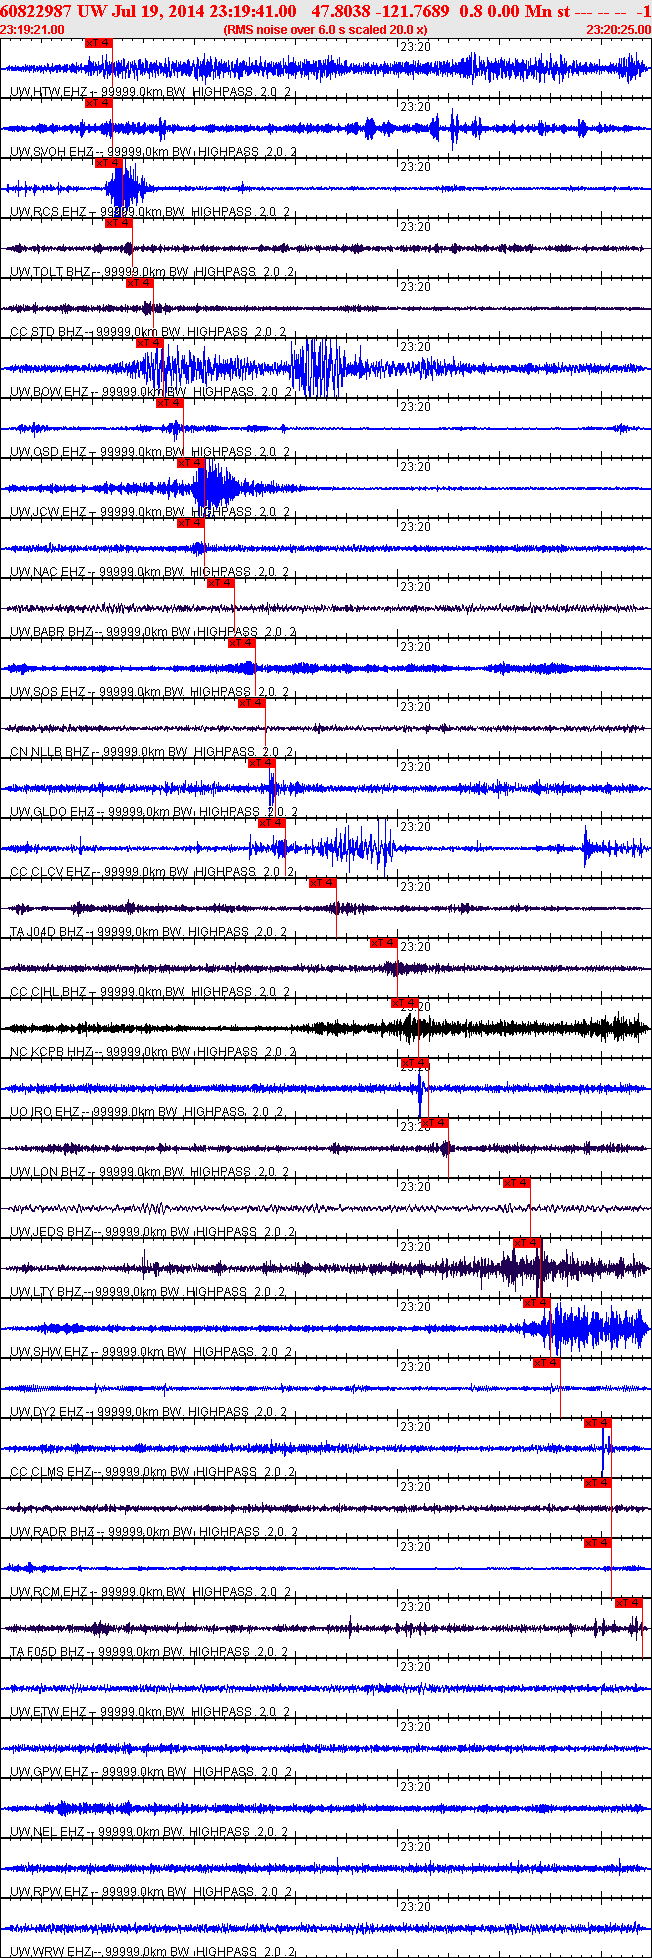Select station label UW.ETW.EHZ
Viewport: 652px width, 1958px height.
tap(49, 1712)
